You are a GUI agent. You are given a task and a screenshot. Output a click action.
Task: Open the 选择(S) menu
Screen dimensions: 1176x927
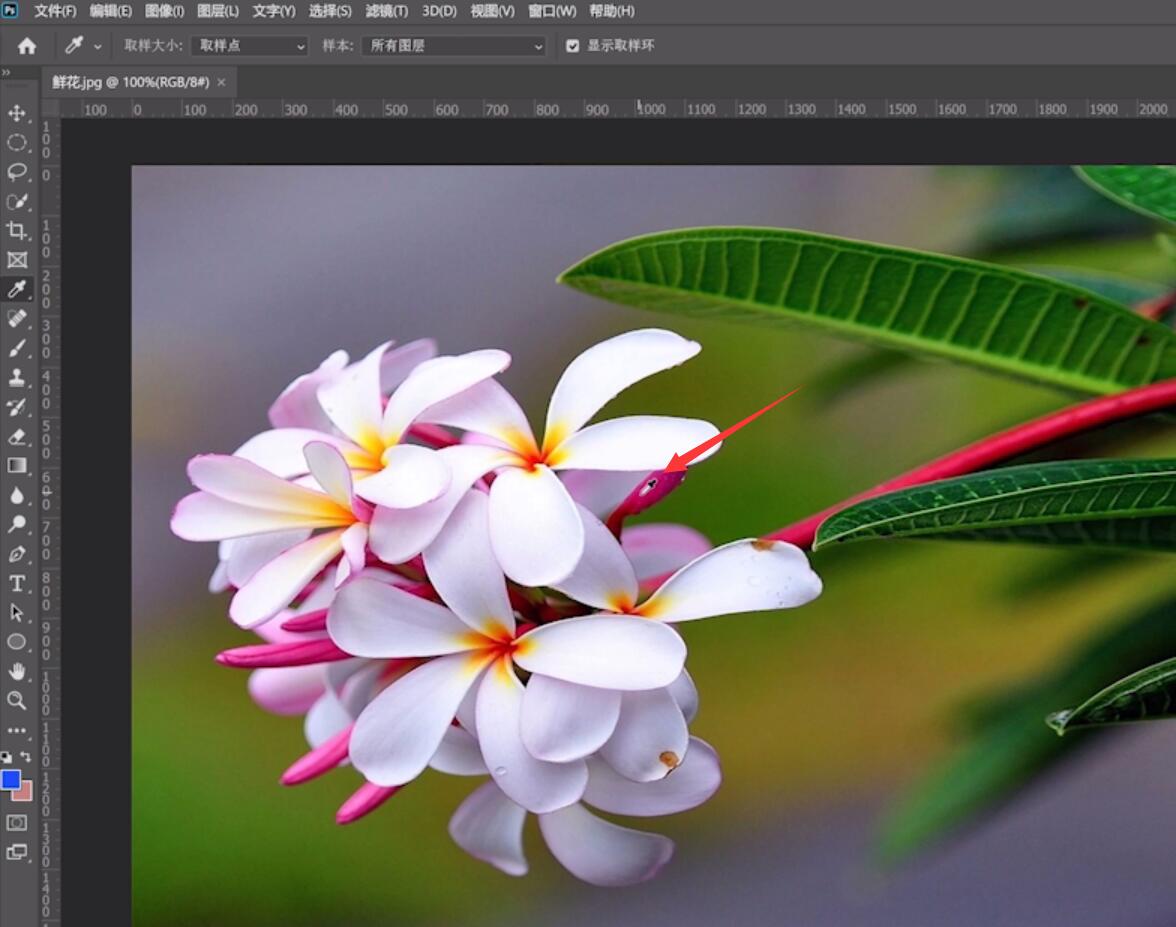(x=330, y=11)
